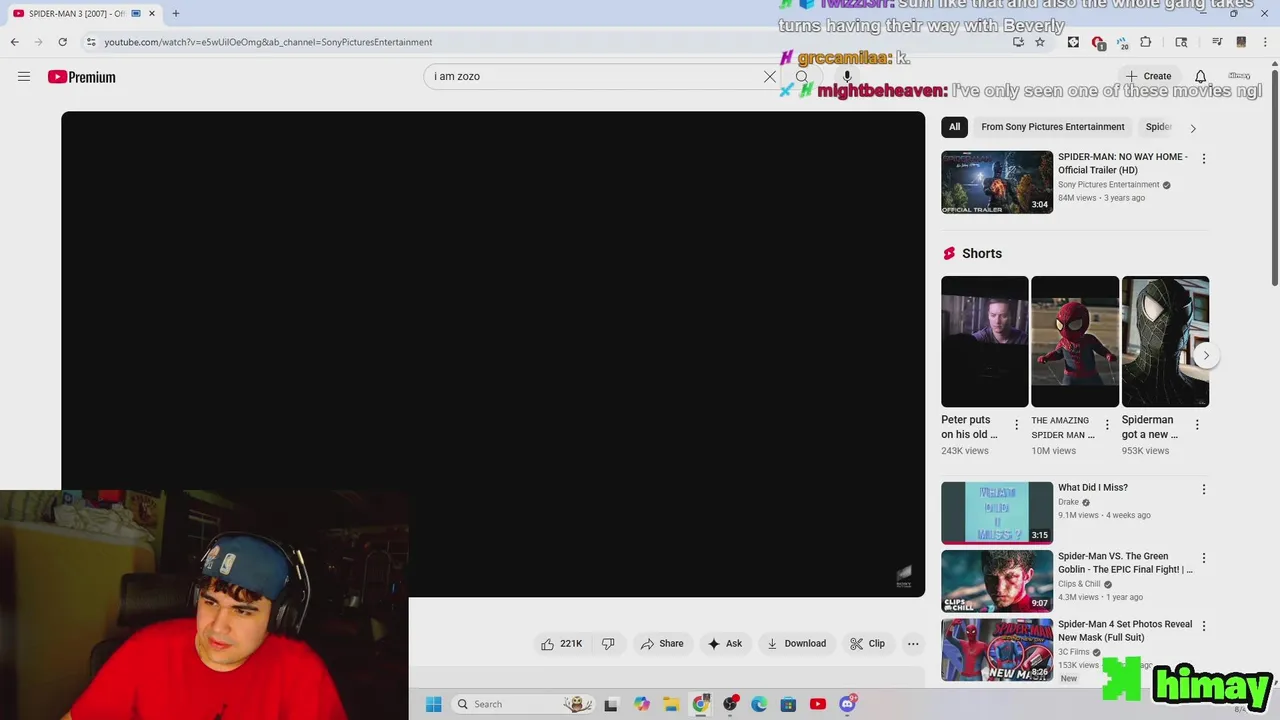This screenshot has width=1280, height=720.
Task: Go to YouTube Premium home logo
Action: (81, 77)
